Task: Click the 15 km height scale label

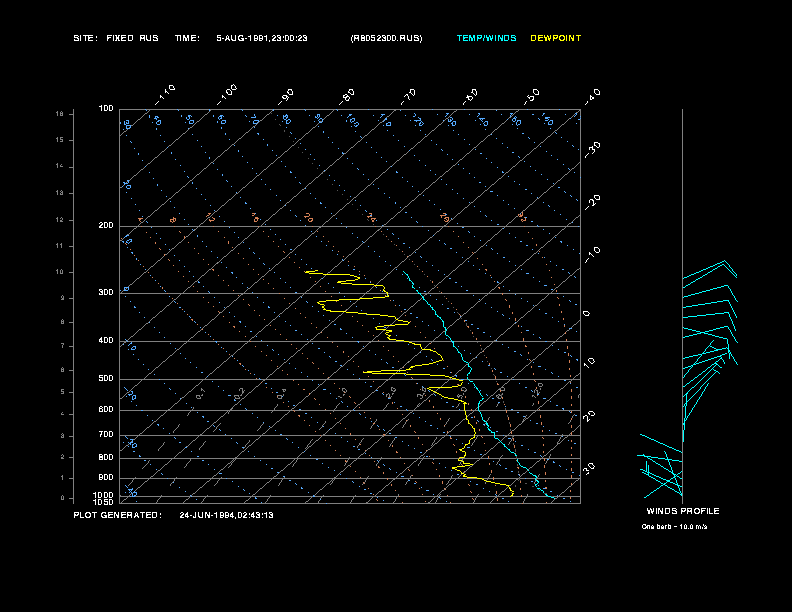Action: point(60,140)
